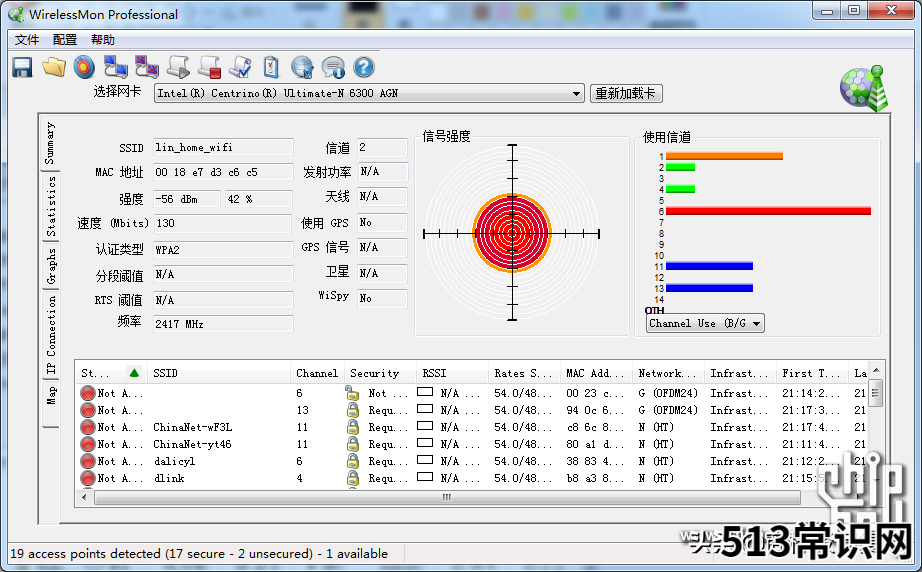This screenshot has height=572, width=922.
Task: Click the connect computers toolbar icon
Action: [115, 68]
